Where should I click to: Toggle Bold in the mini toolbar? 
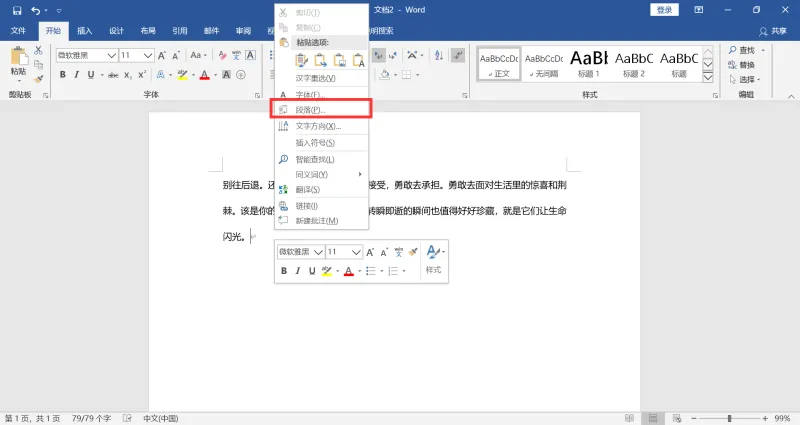click(x=284, y=271)
